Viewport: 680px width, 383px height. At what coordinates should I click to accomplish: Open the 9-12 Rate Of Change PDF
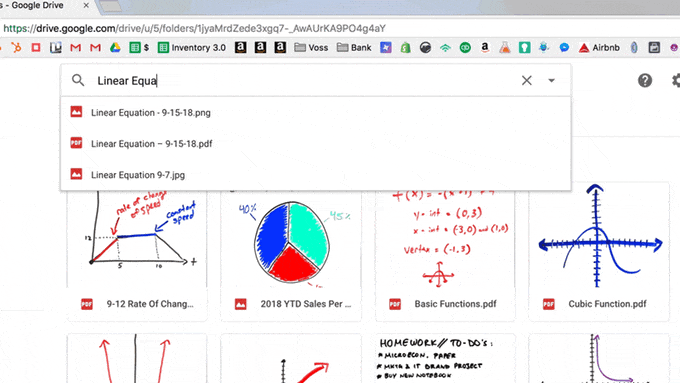pos(137,252)
